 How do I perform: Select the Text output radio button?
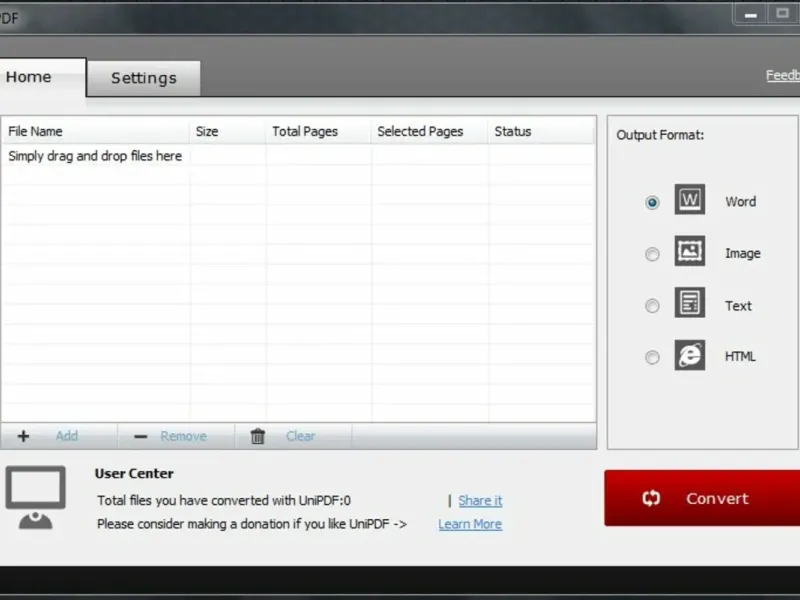coord(652,306)
